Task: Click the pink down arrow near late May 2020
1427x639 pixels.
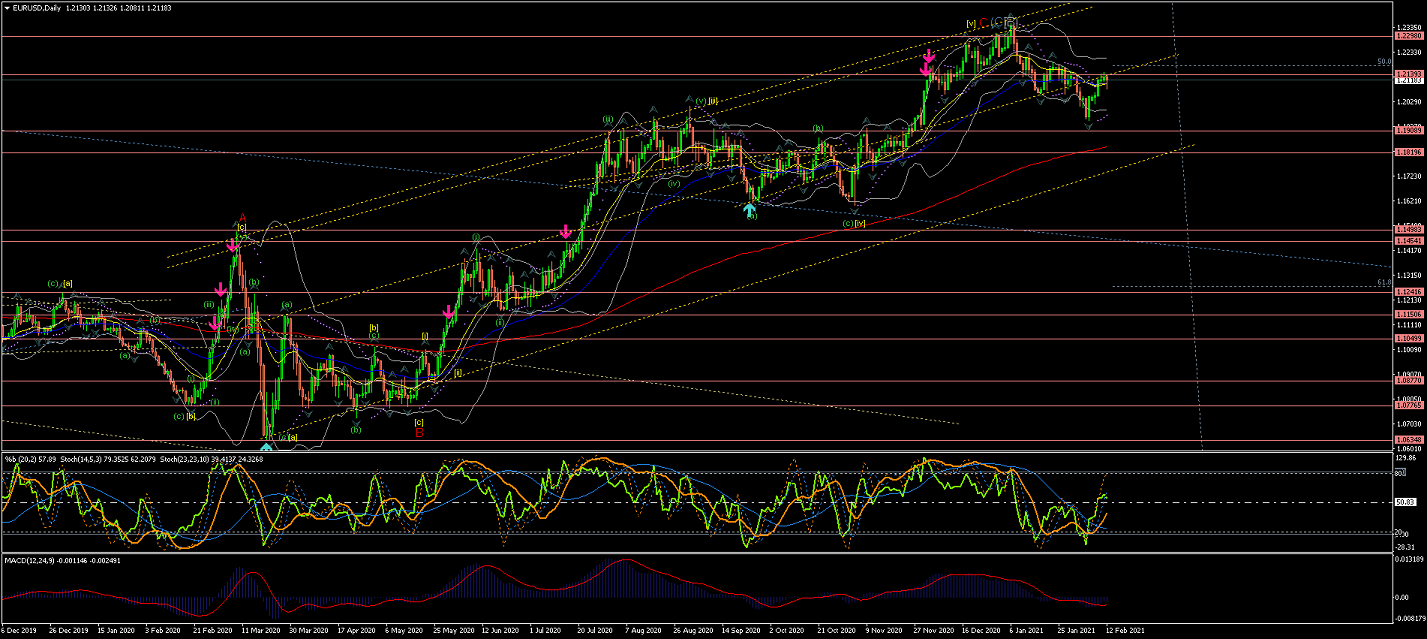Action: [450, 314]
